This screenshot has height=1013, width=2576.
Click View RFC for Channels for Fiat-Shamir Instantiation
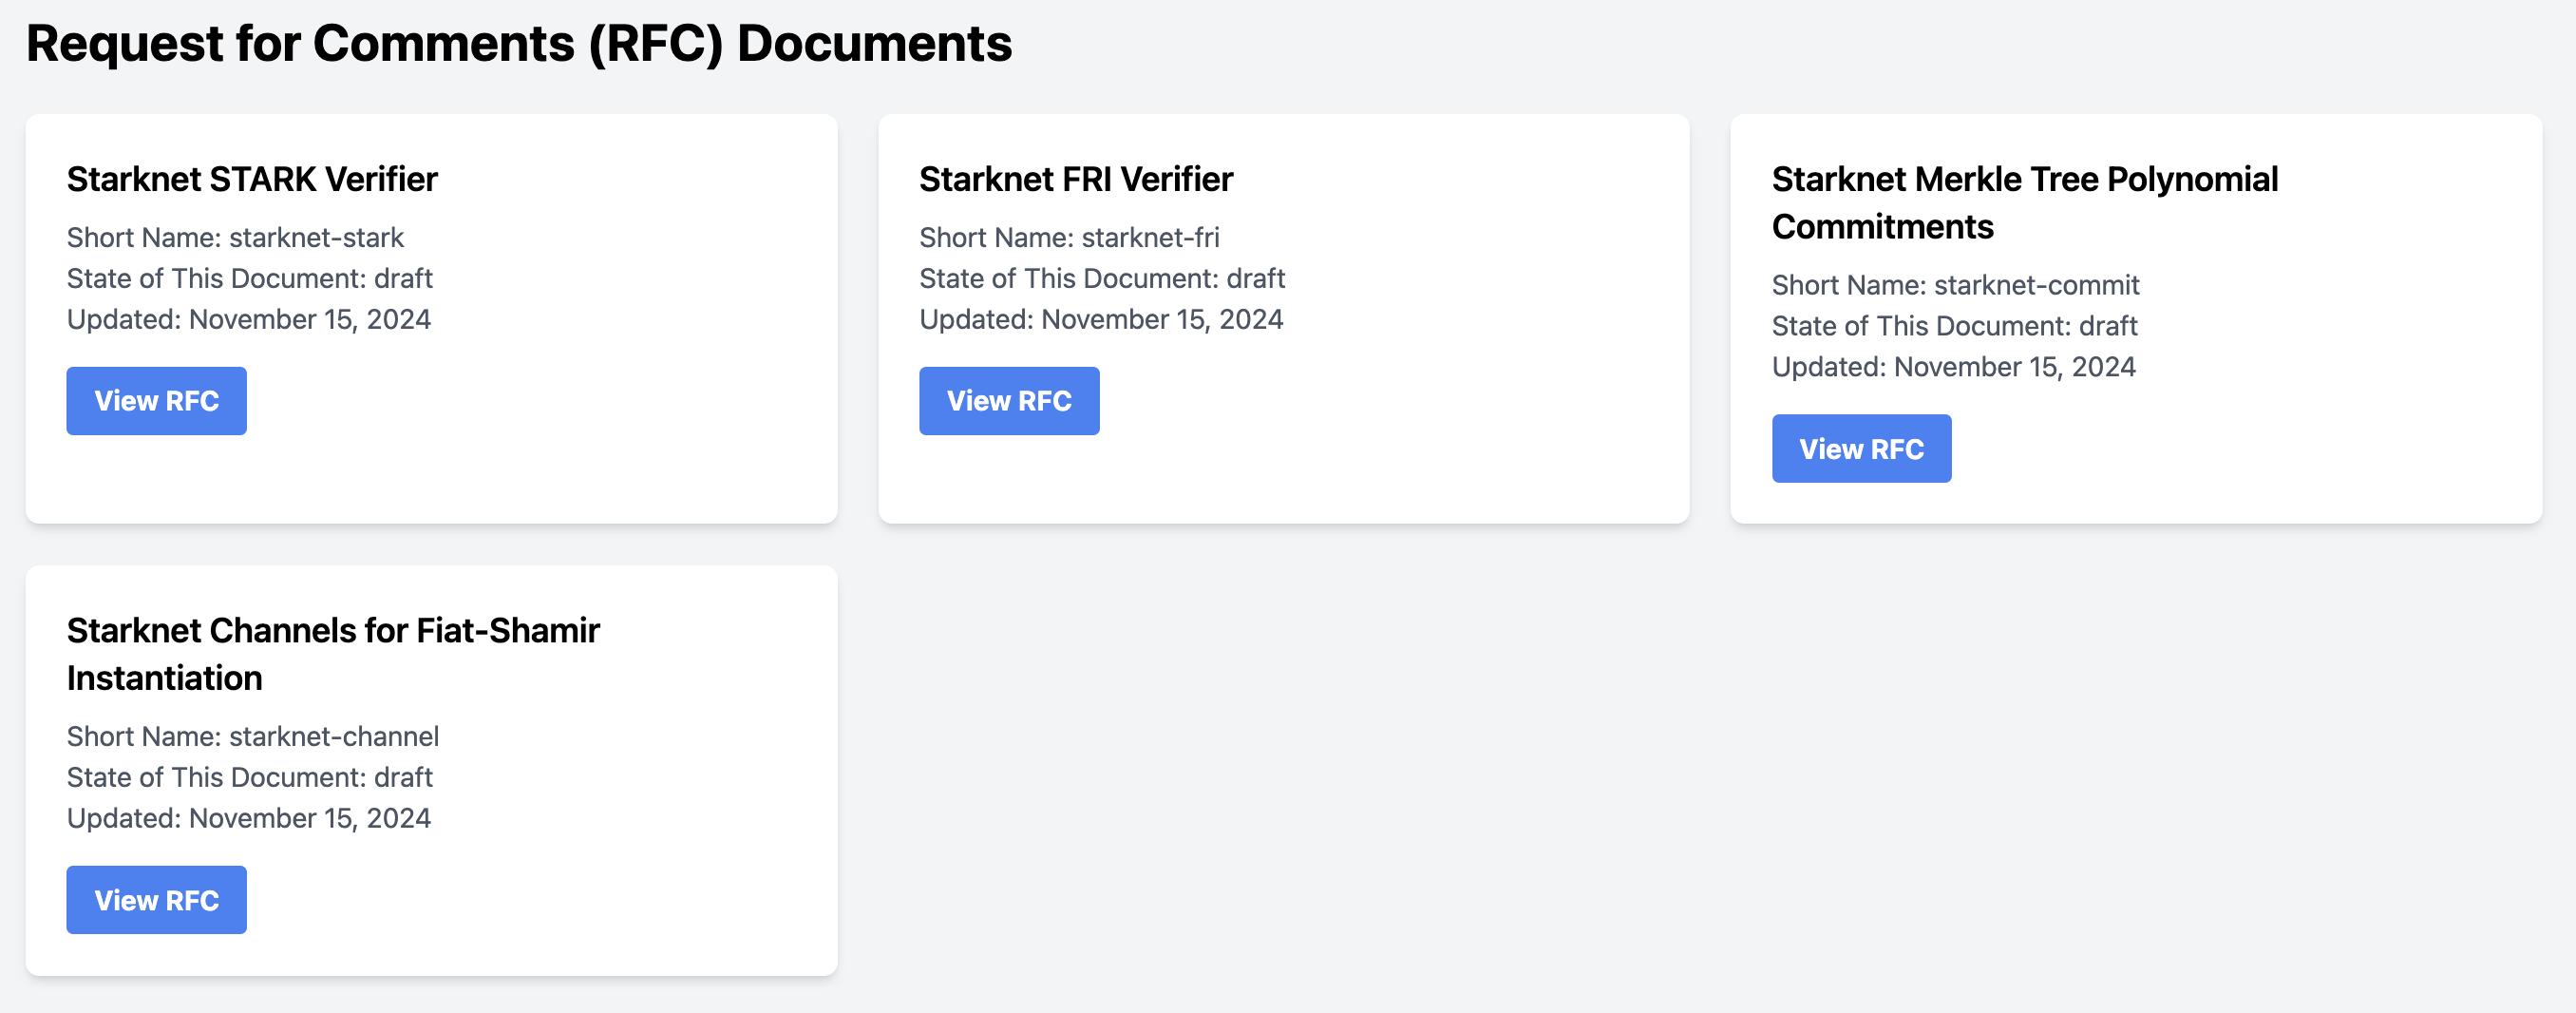(x=156, y=899)
